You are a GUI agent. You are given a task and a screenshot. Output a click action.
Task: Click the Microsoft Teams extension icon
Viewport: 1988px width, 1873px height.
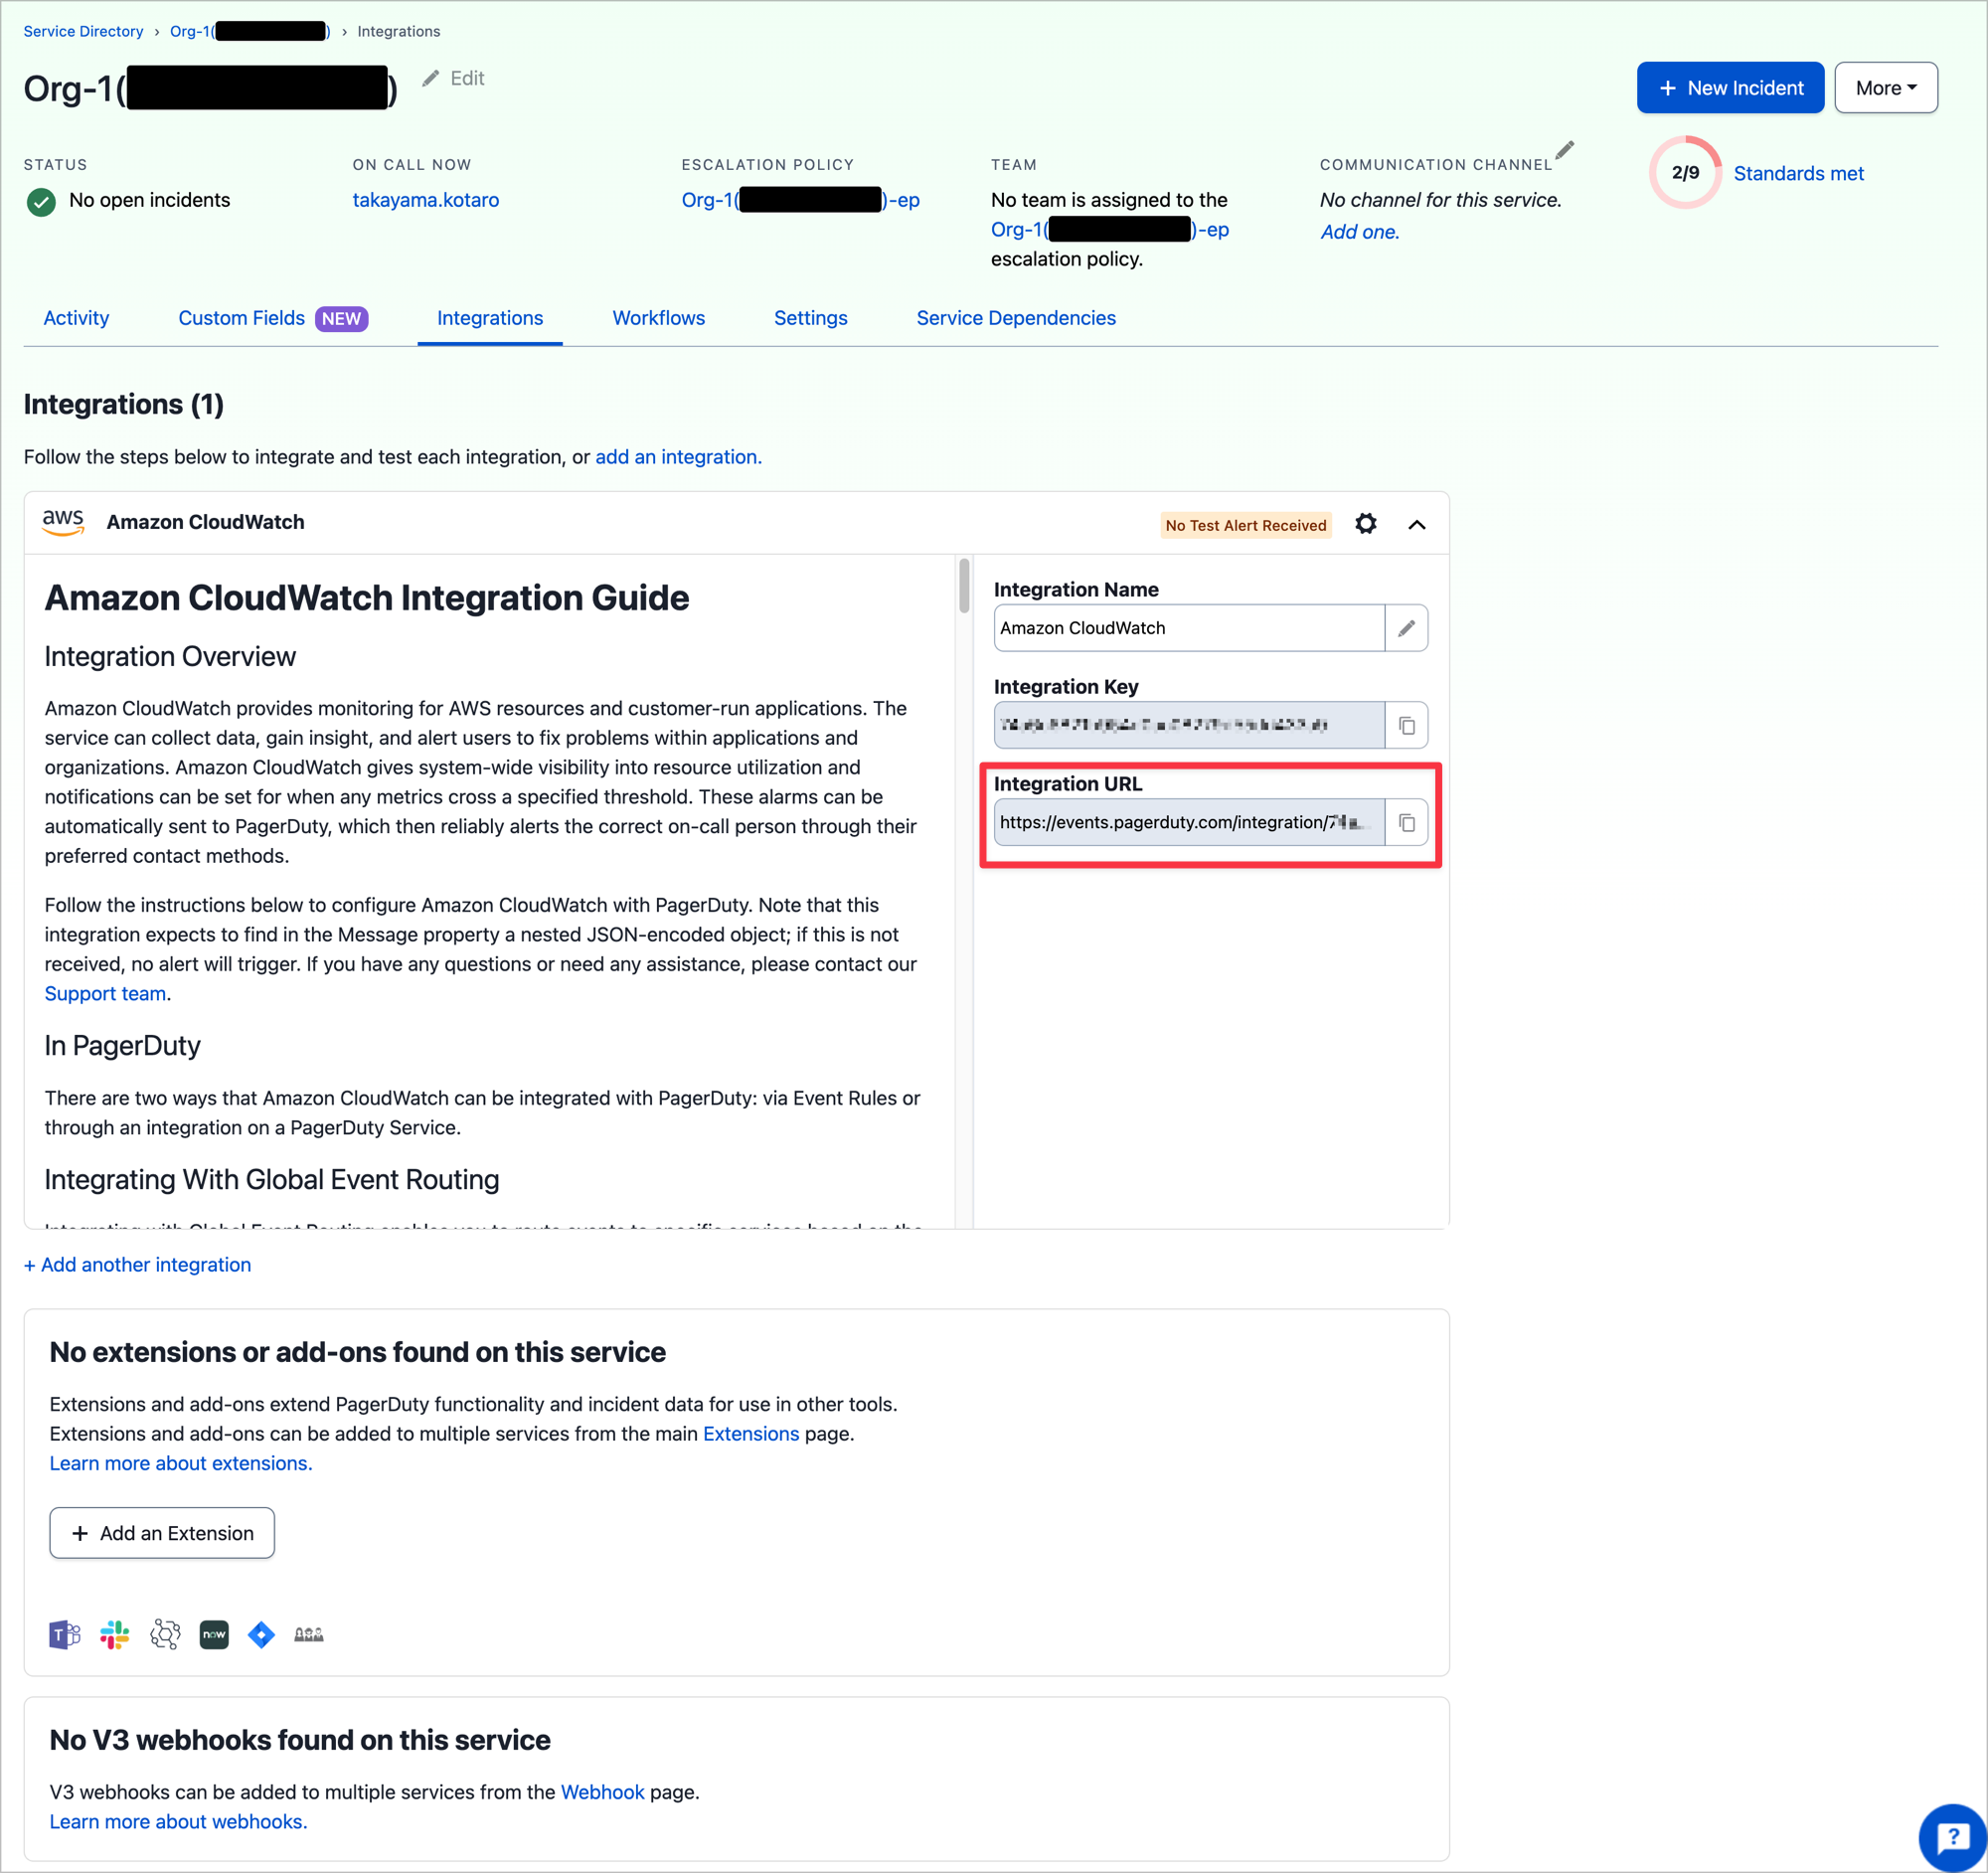[64, 1635]
